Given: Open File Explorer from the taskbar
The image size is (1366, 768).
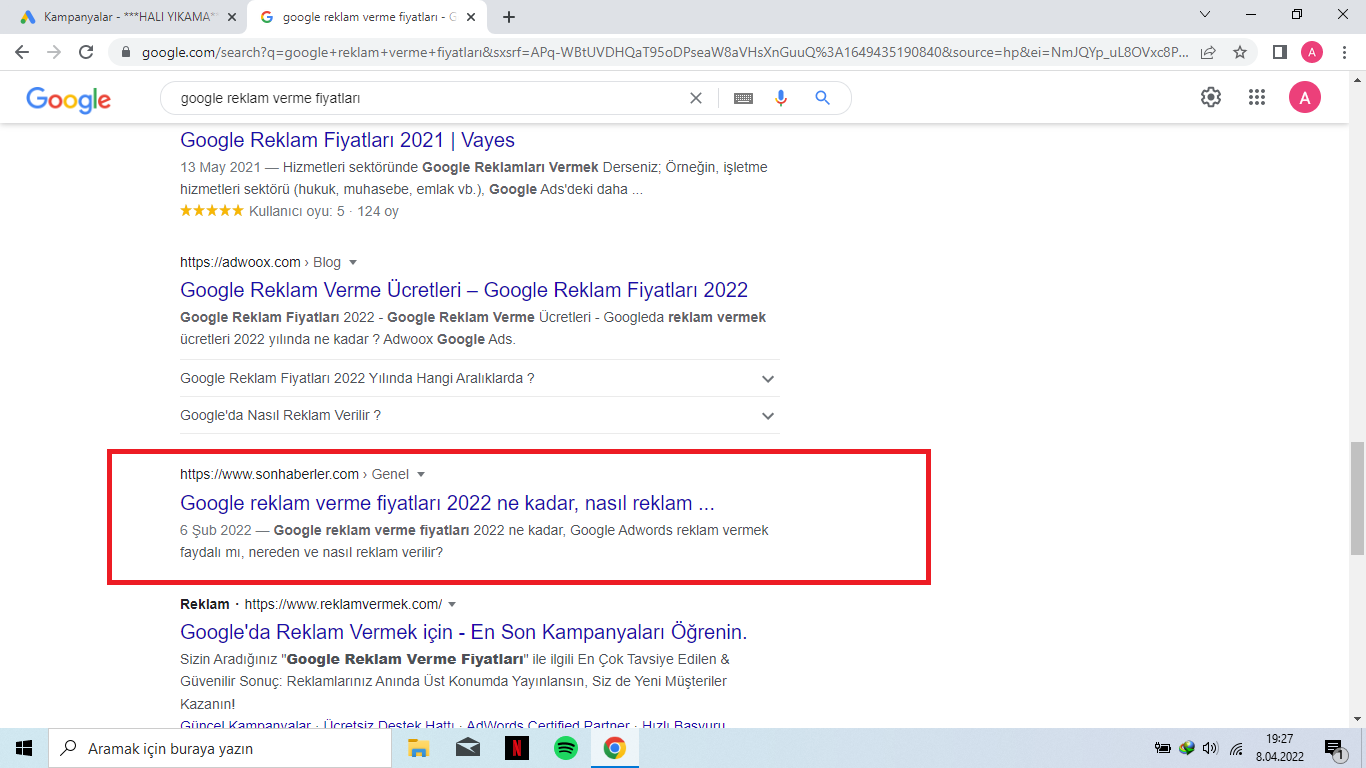Looking at the screenshot, I should tap(418, 748).
